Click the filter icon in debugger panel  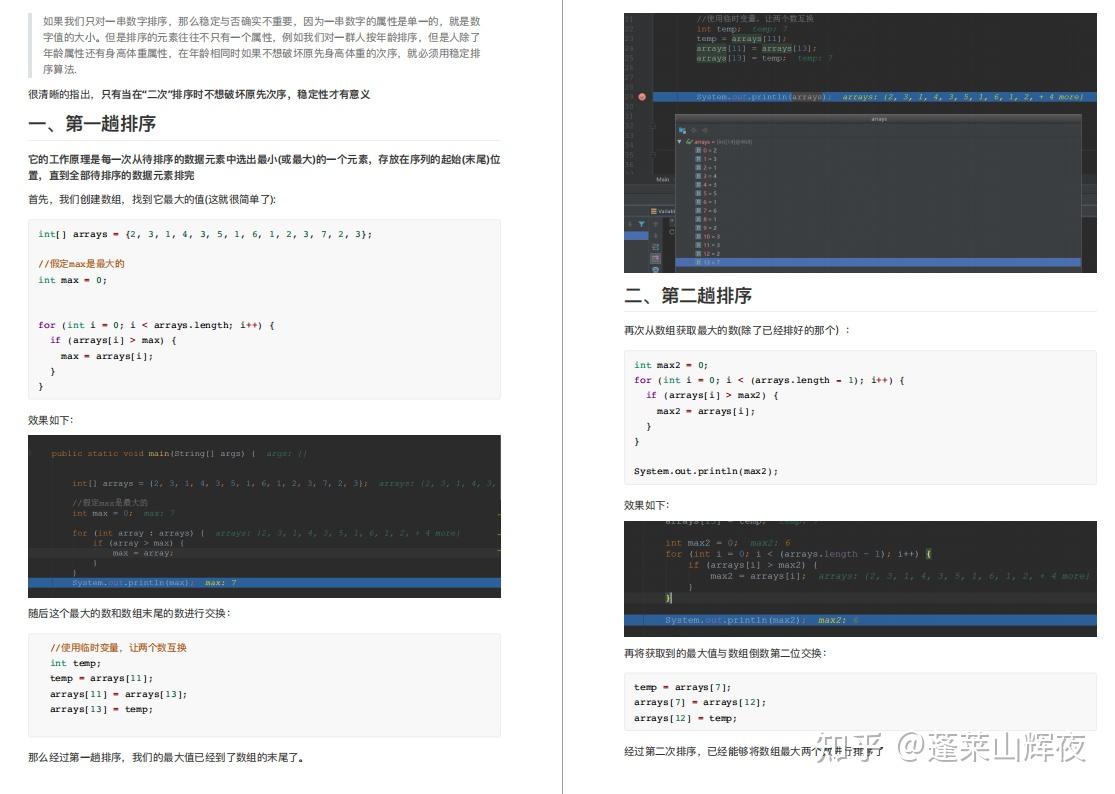pos(641,223)
